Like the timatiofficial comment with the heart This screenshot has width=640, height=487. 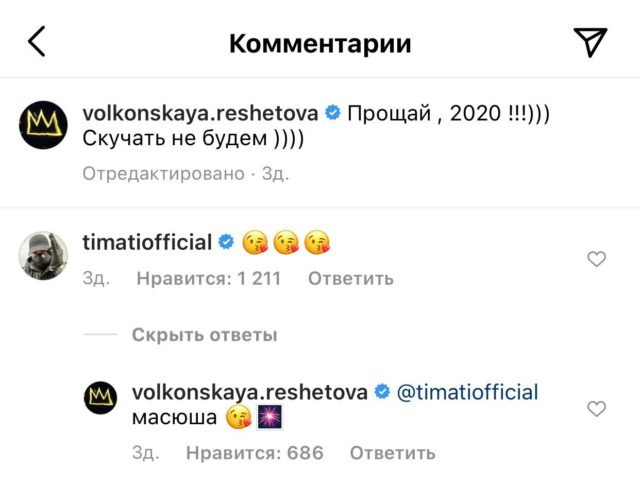[x=596, y=260]
